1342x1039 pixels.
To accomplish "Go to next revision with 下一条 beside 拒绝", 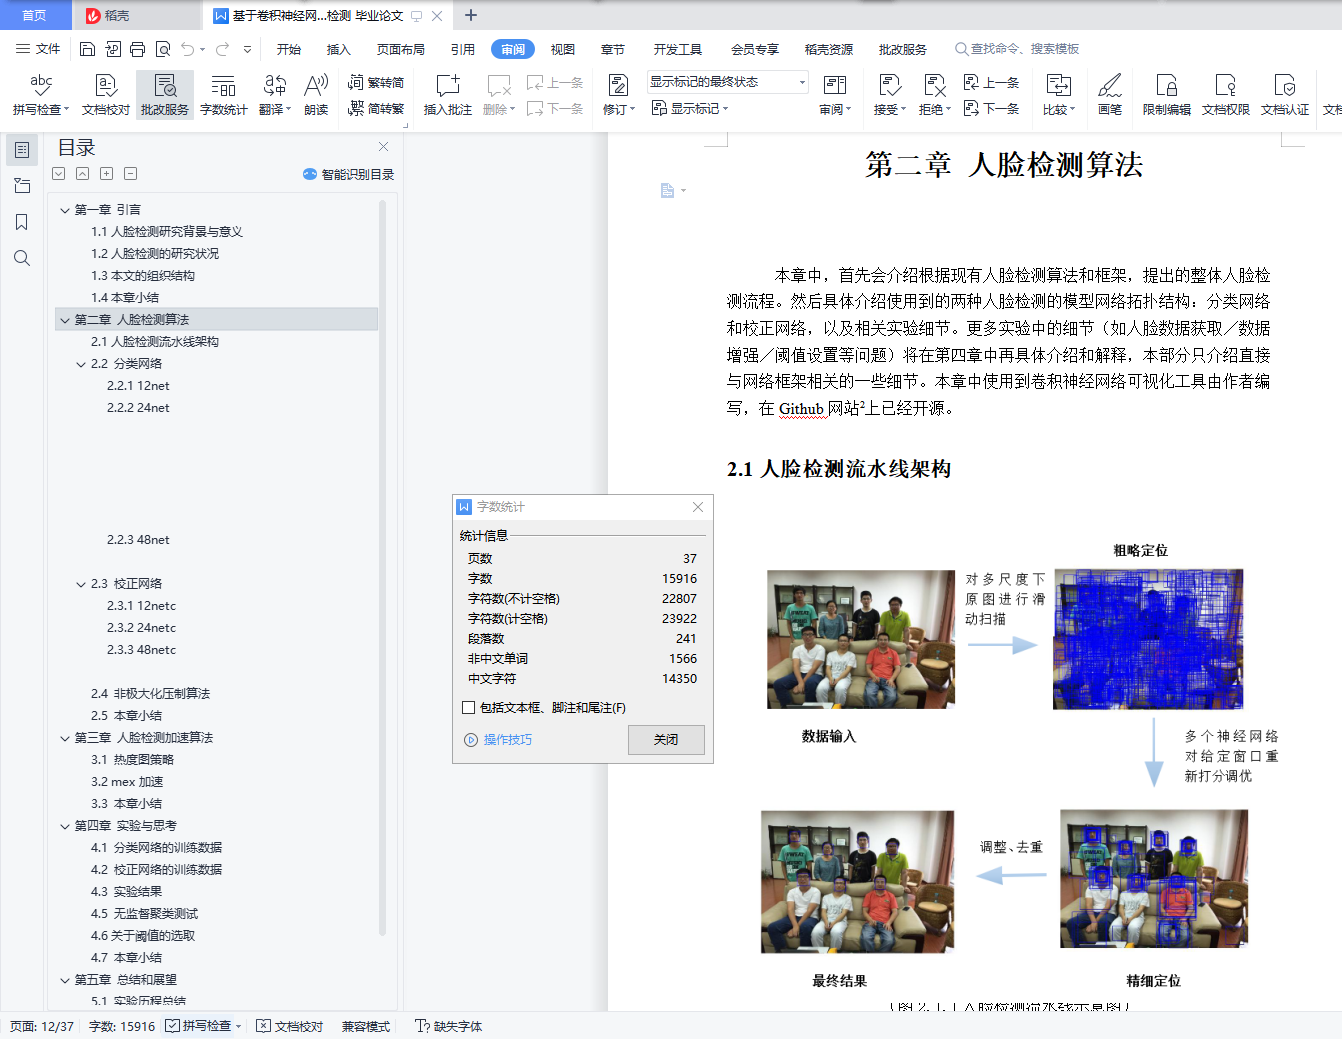I will (991, 108).
